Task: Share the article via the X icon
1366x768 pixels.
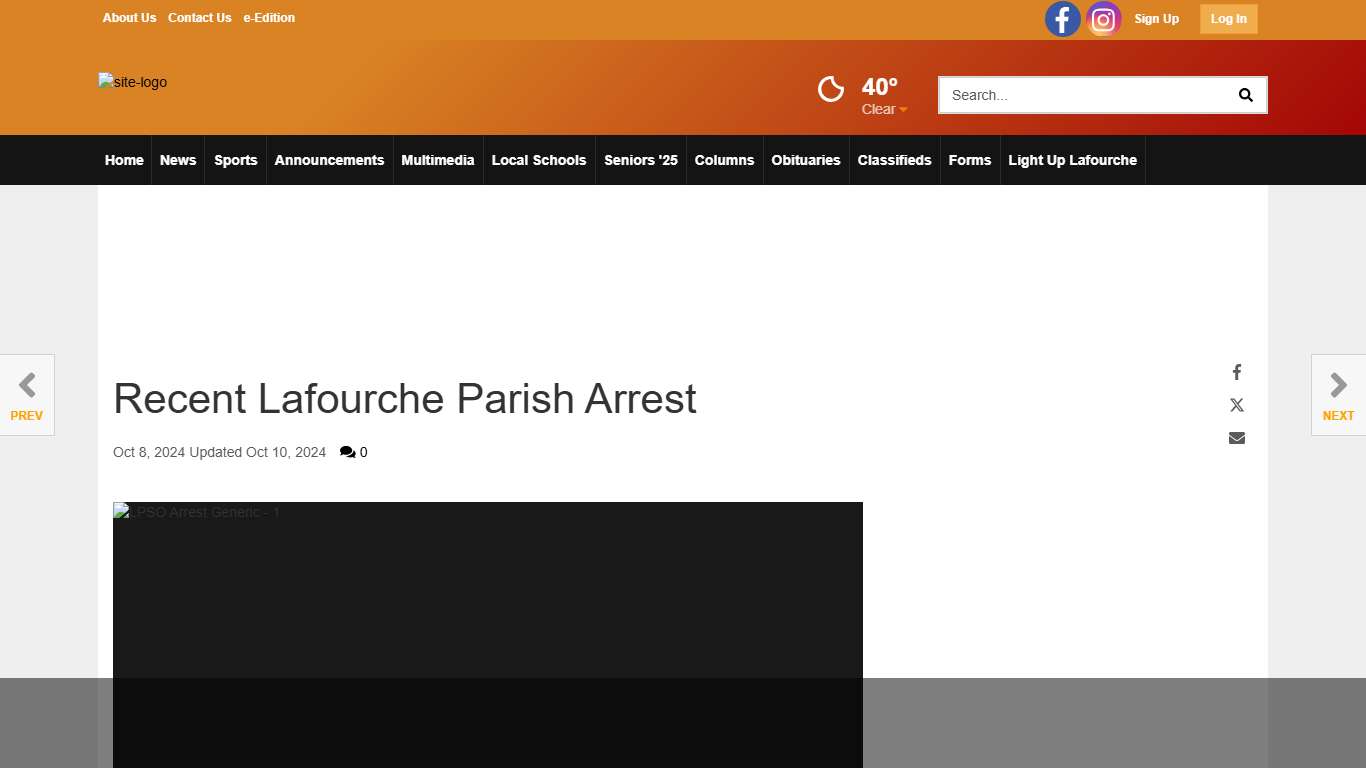Action: coord(1237,404)
